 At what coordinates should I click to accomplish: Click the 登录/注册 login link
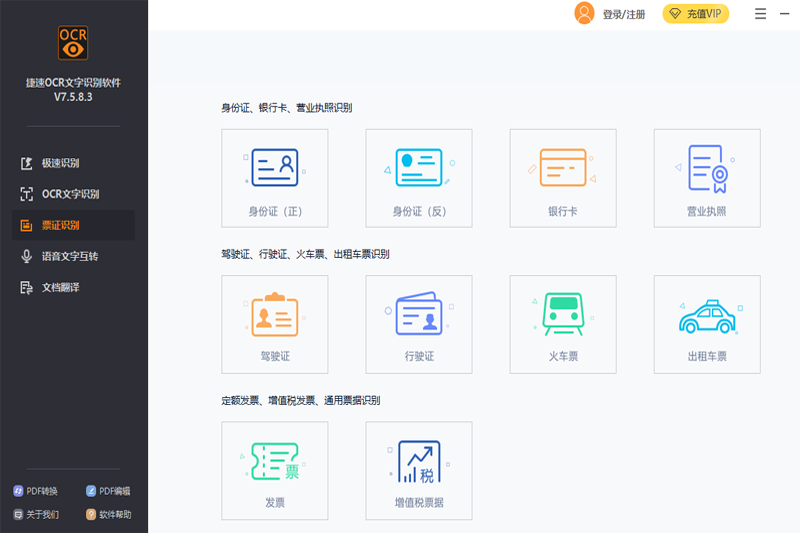[623, 14]
